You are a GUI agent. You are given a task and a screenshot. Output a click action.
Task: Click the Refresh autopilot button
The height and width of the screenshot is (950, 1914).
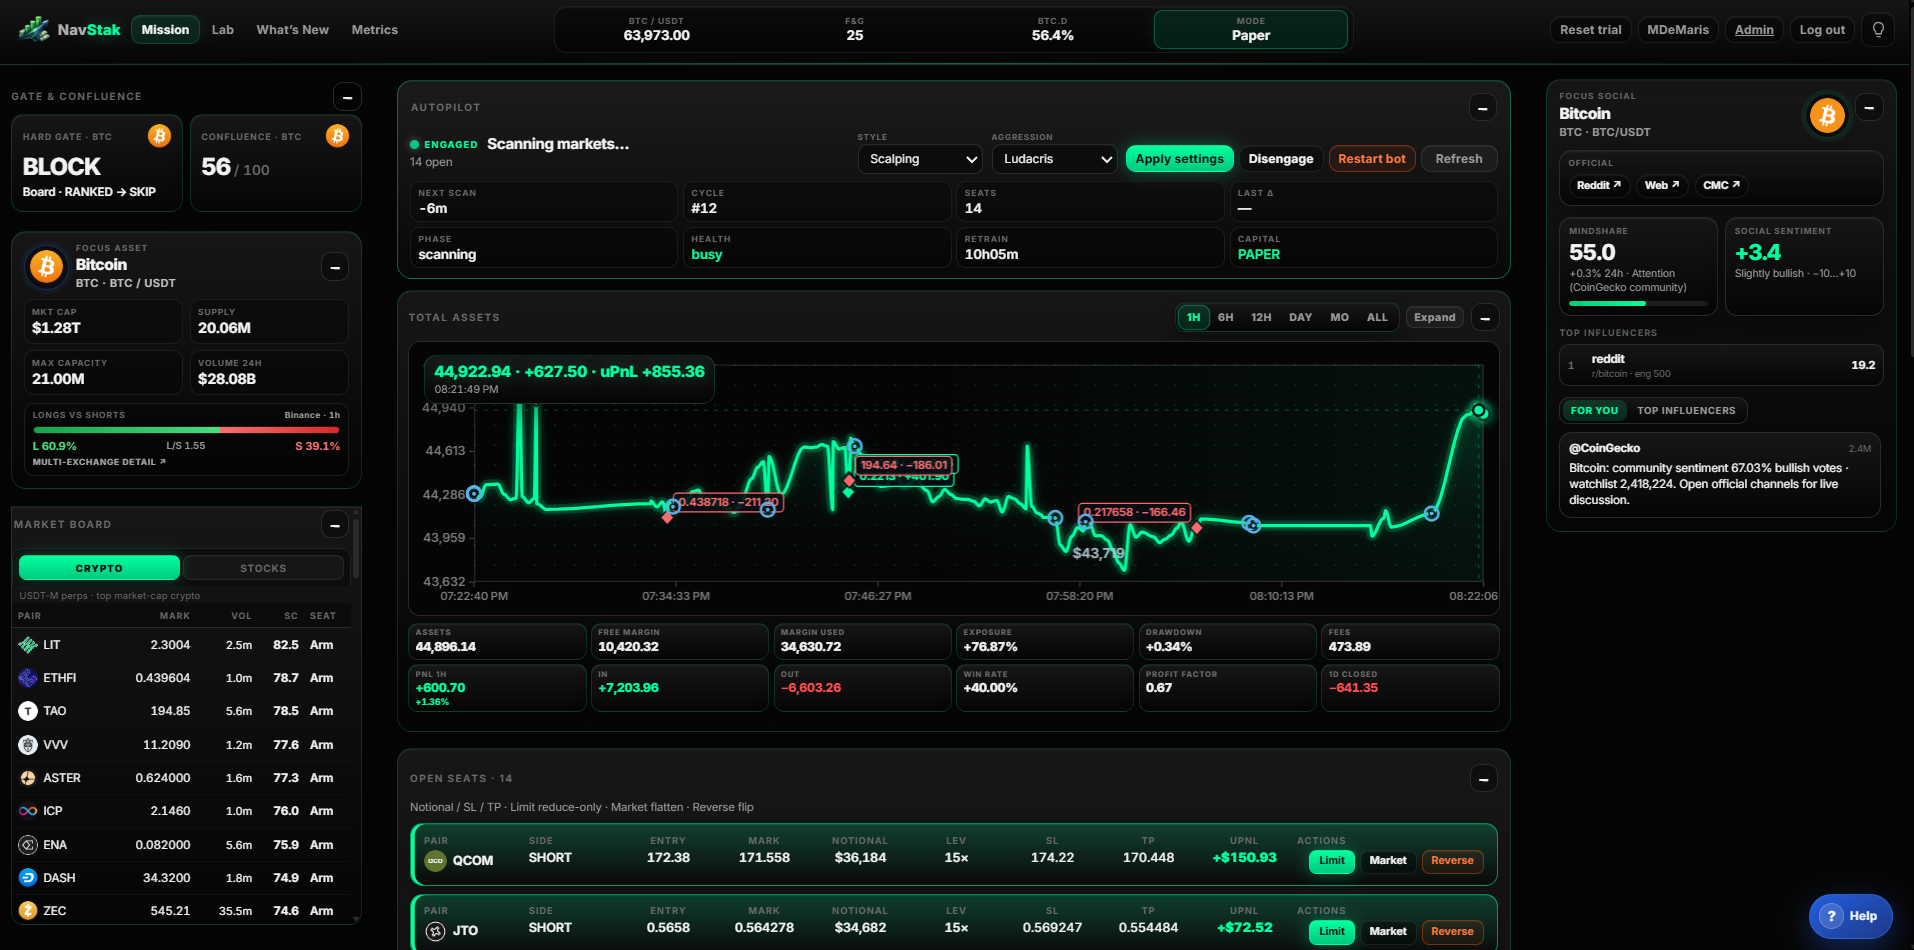coord(1458,159)
